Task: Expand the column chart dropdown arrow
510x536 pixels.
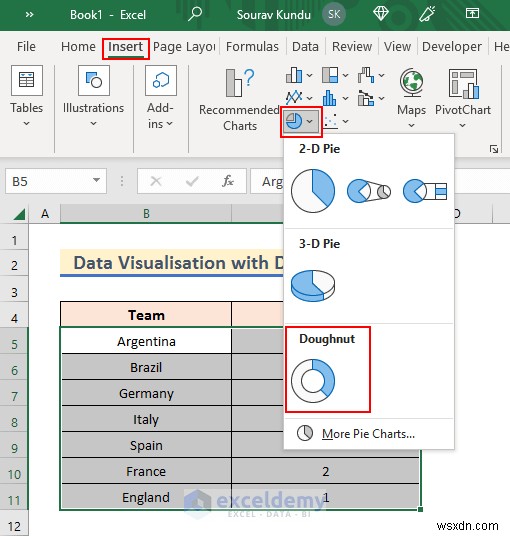Action: pyautogui.click(x=309, y=75)
